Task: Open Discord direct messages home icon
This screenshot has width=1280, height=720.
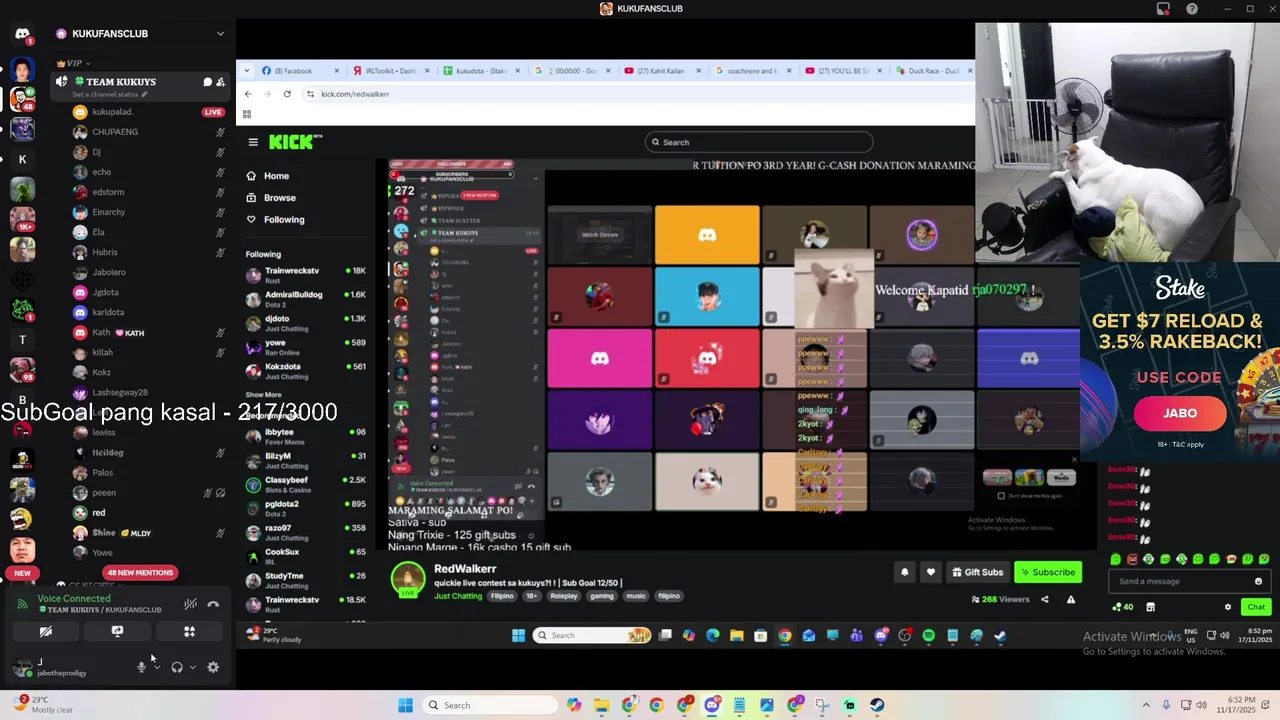Action: 22,34
